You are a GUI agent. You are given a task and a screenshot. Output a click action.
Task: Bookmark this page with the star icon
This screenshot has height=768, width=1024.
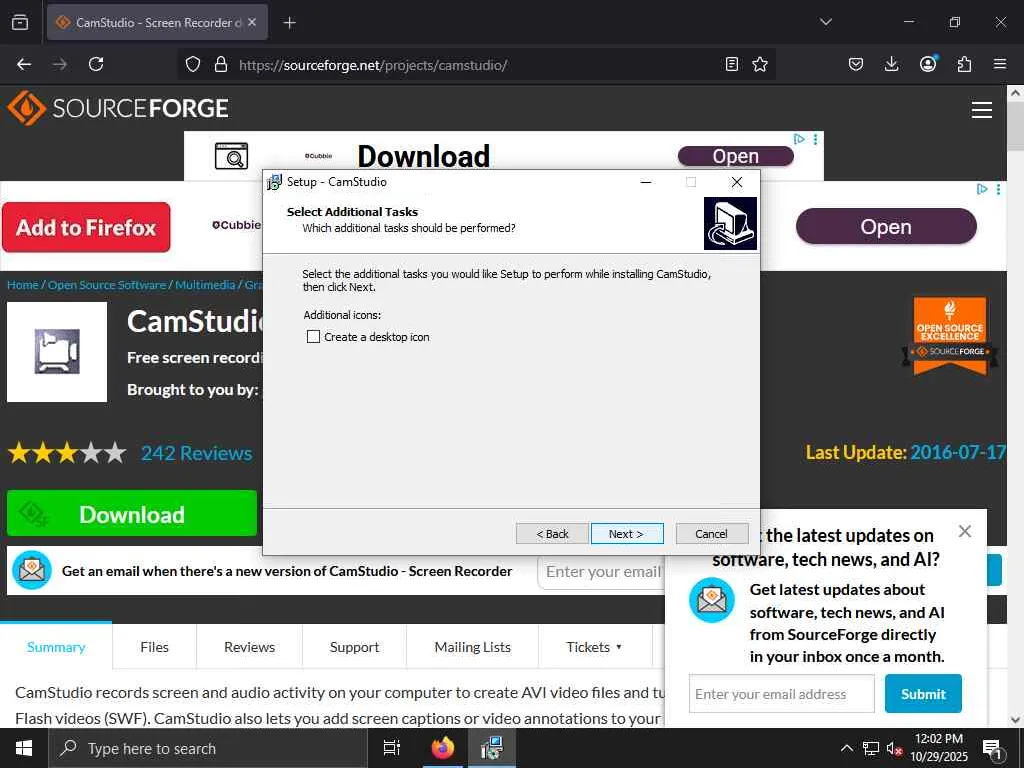click(x=760, y=64)
